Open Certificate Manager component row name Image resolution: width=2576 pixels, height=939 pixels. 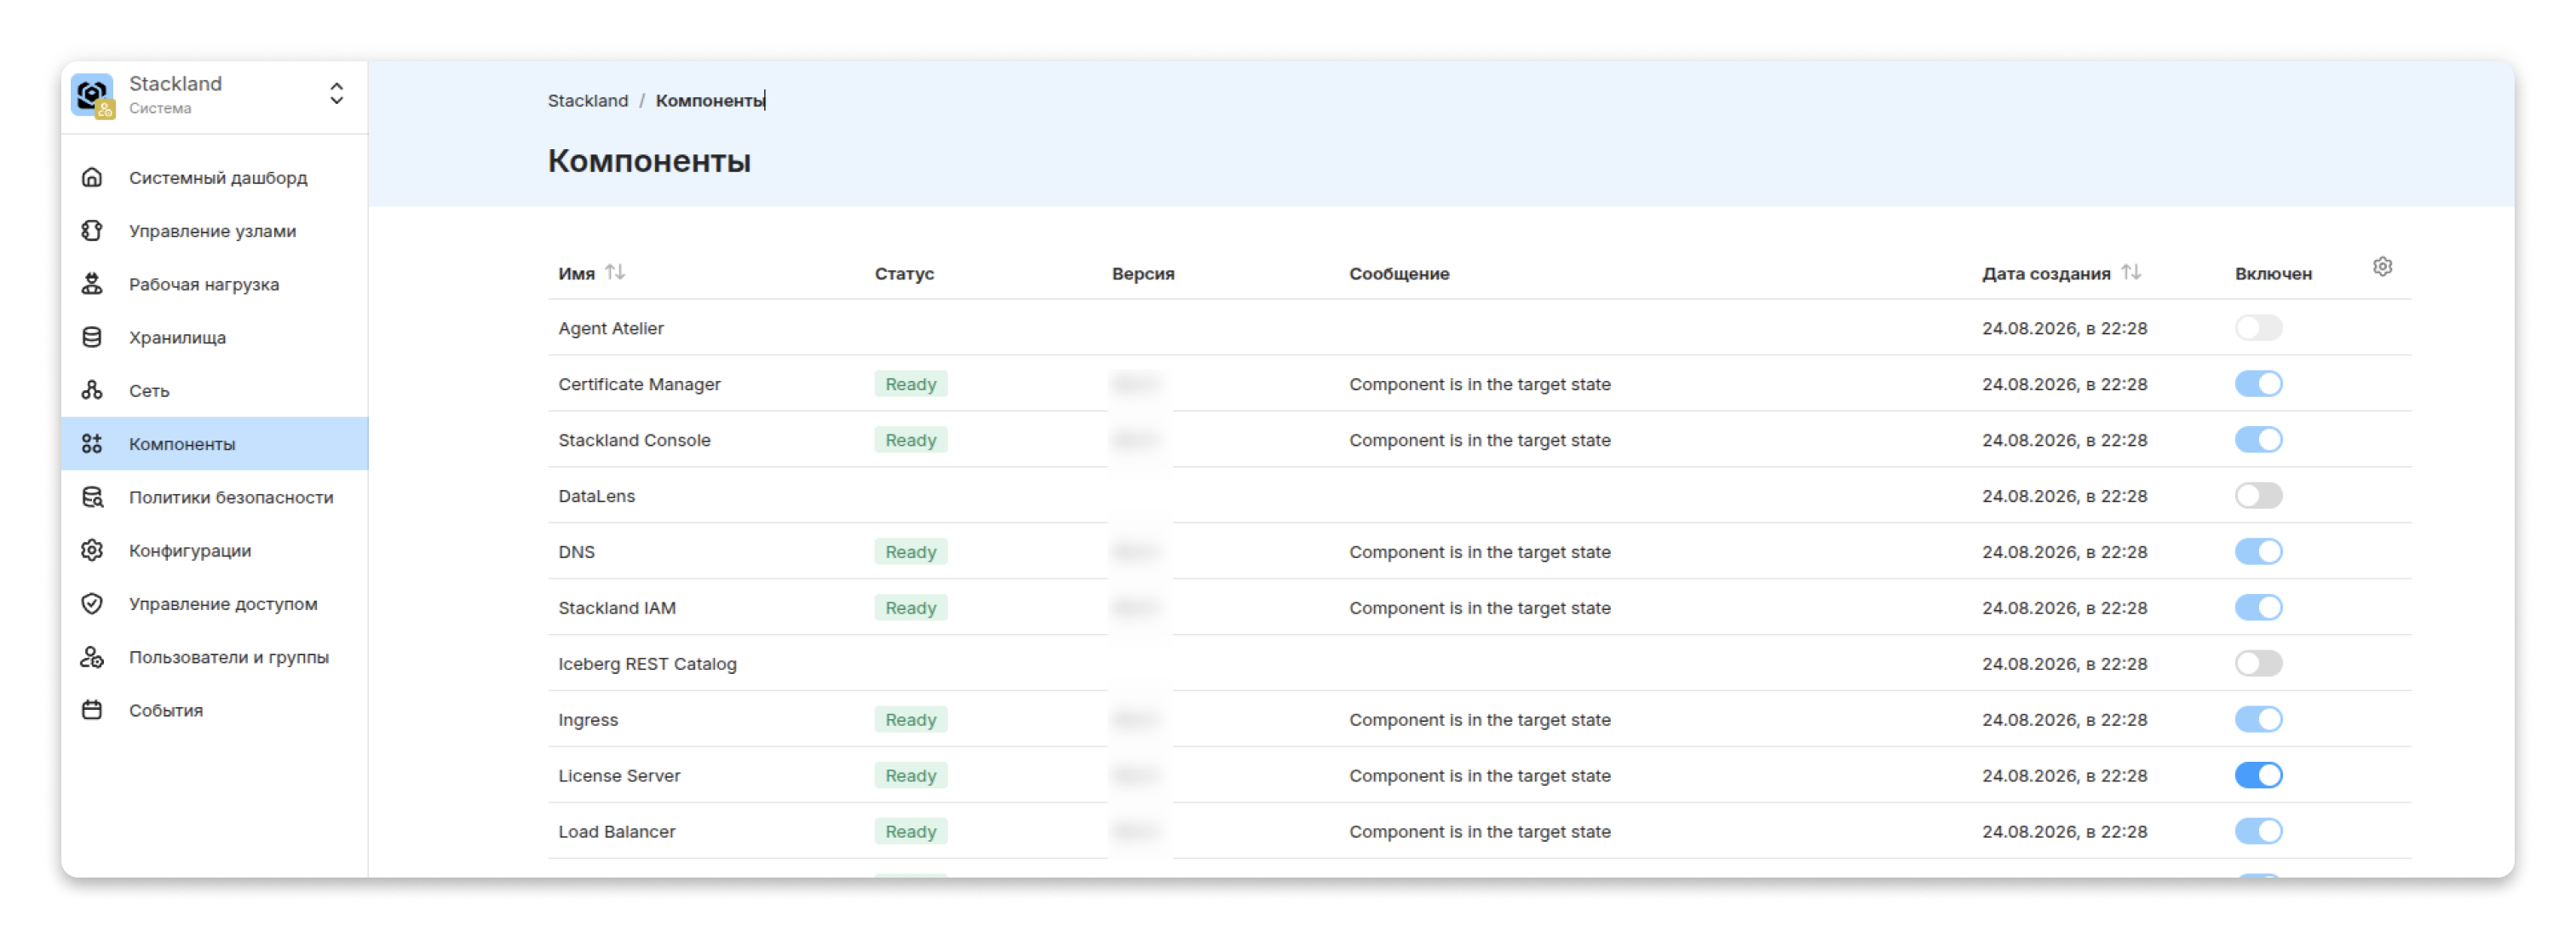tap(639, 384)
